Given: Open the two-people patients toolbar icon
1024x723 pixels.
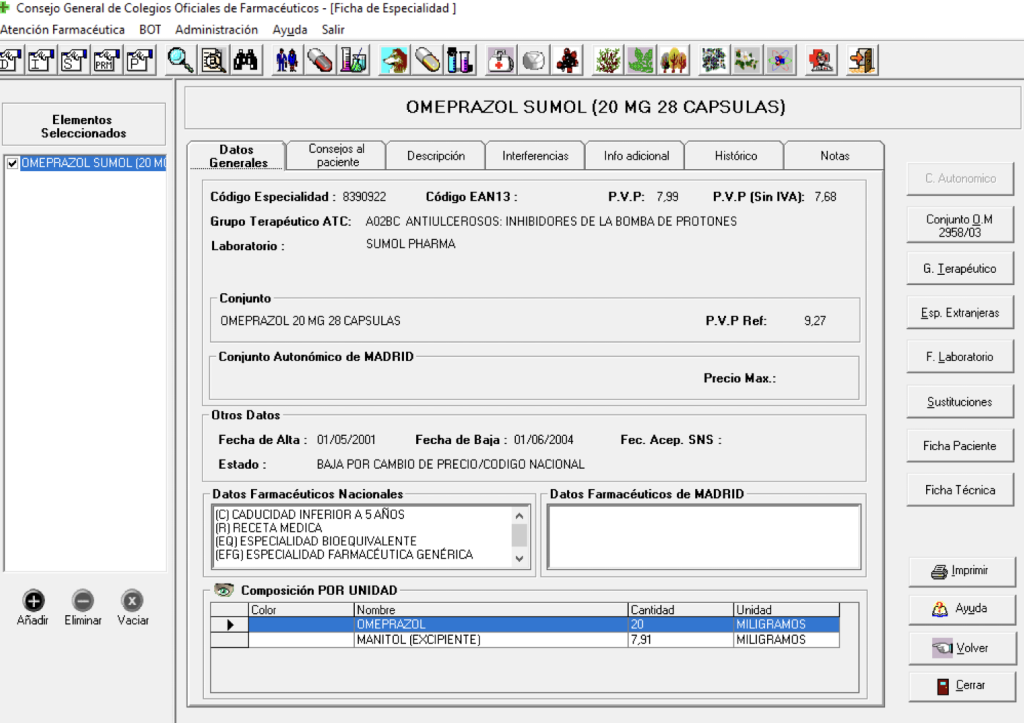Looking at the screenshot, I should tap(288, 61).
